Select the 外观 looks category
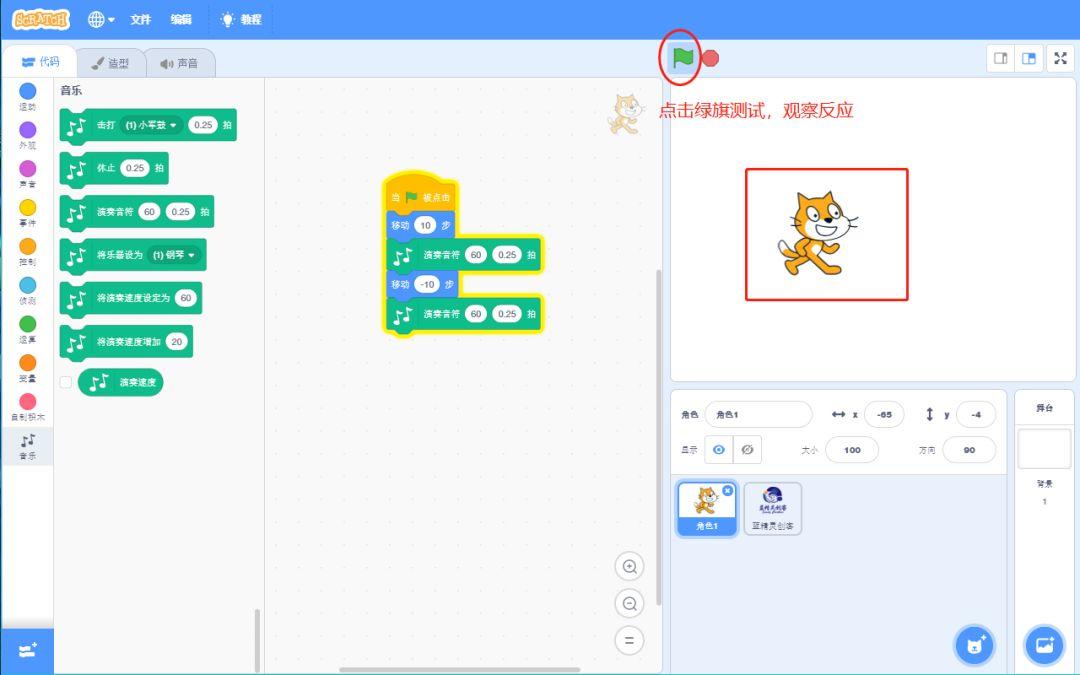 [x=28, y=136]
